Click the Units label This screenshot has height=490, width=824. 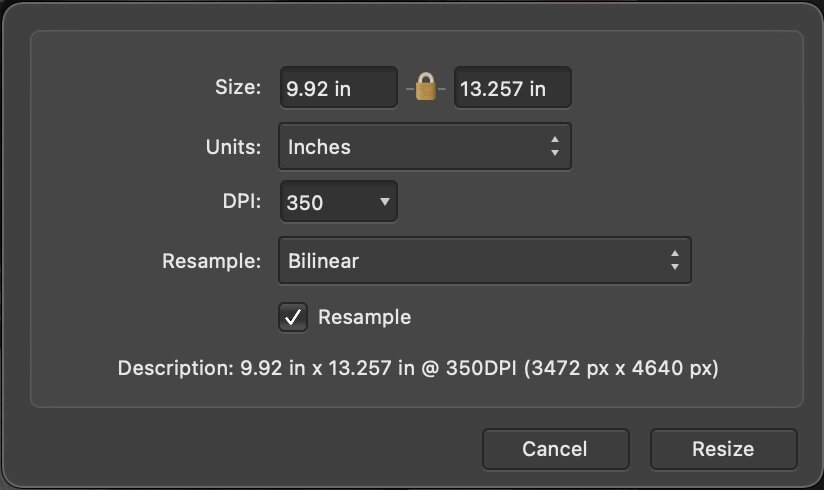[233, 147]
